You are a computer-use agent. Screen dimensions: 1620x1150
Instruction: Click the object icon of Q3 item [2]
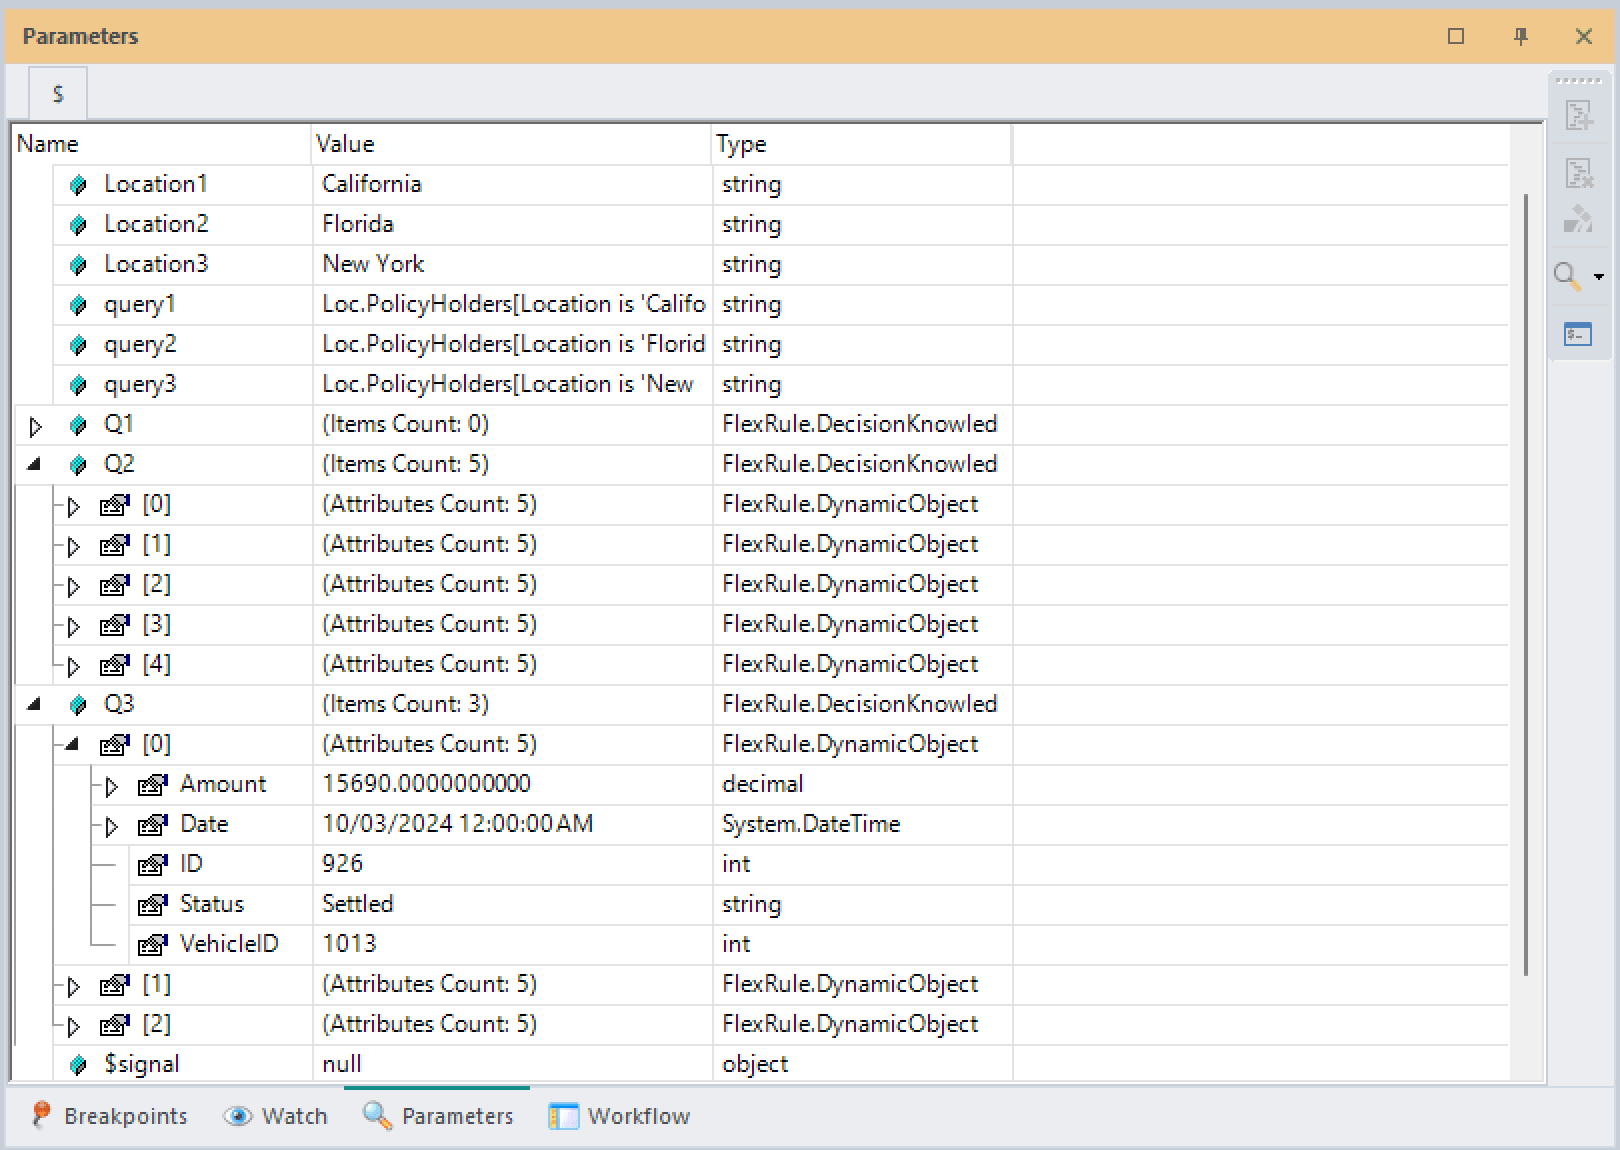[114, 1025]
